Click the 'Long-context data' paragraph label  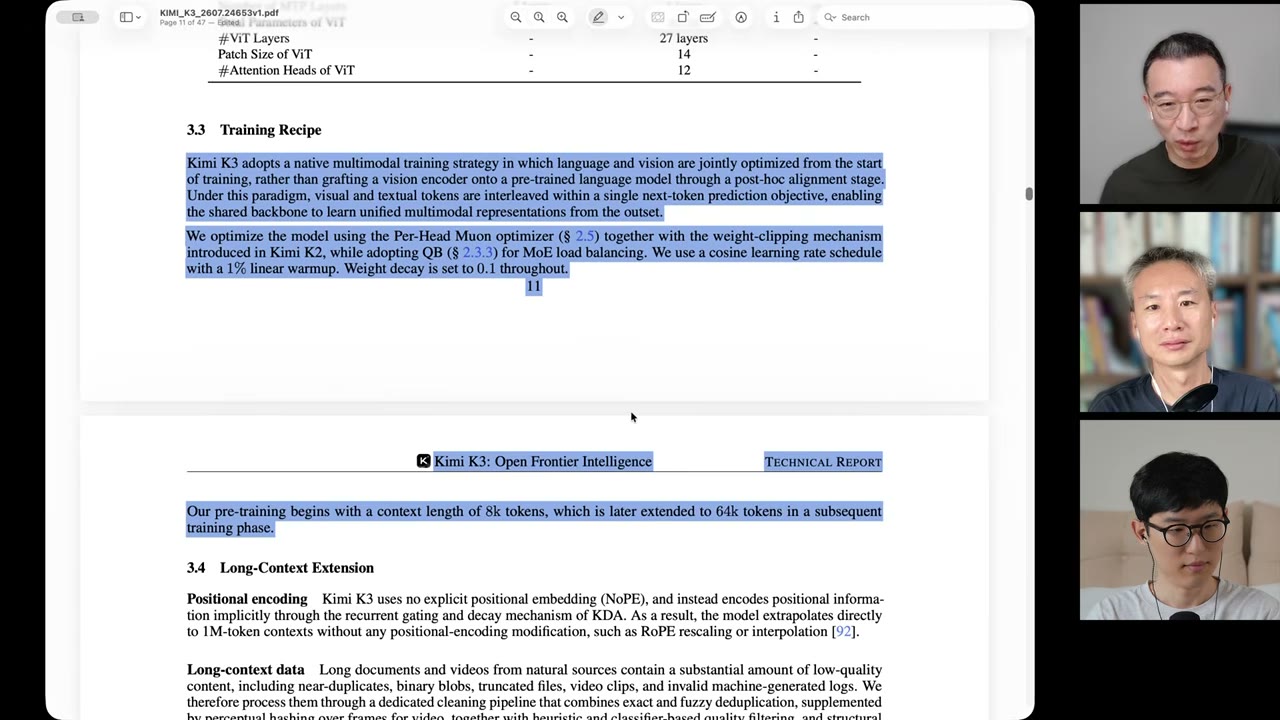(x=245, y=669)
